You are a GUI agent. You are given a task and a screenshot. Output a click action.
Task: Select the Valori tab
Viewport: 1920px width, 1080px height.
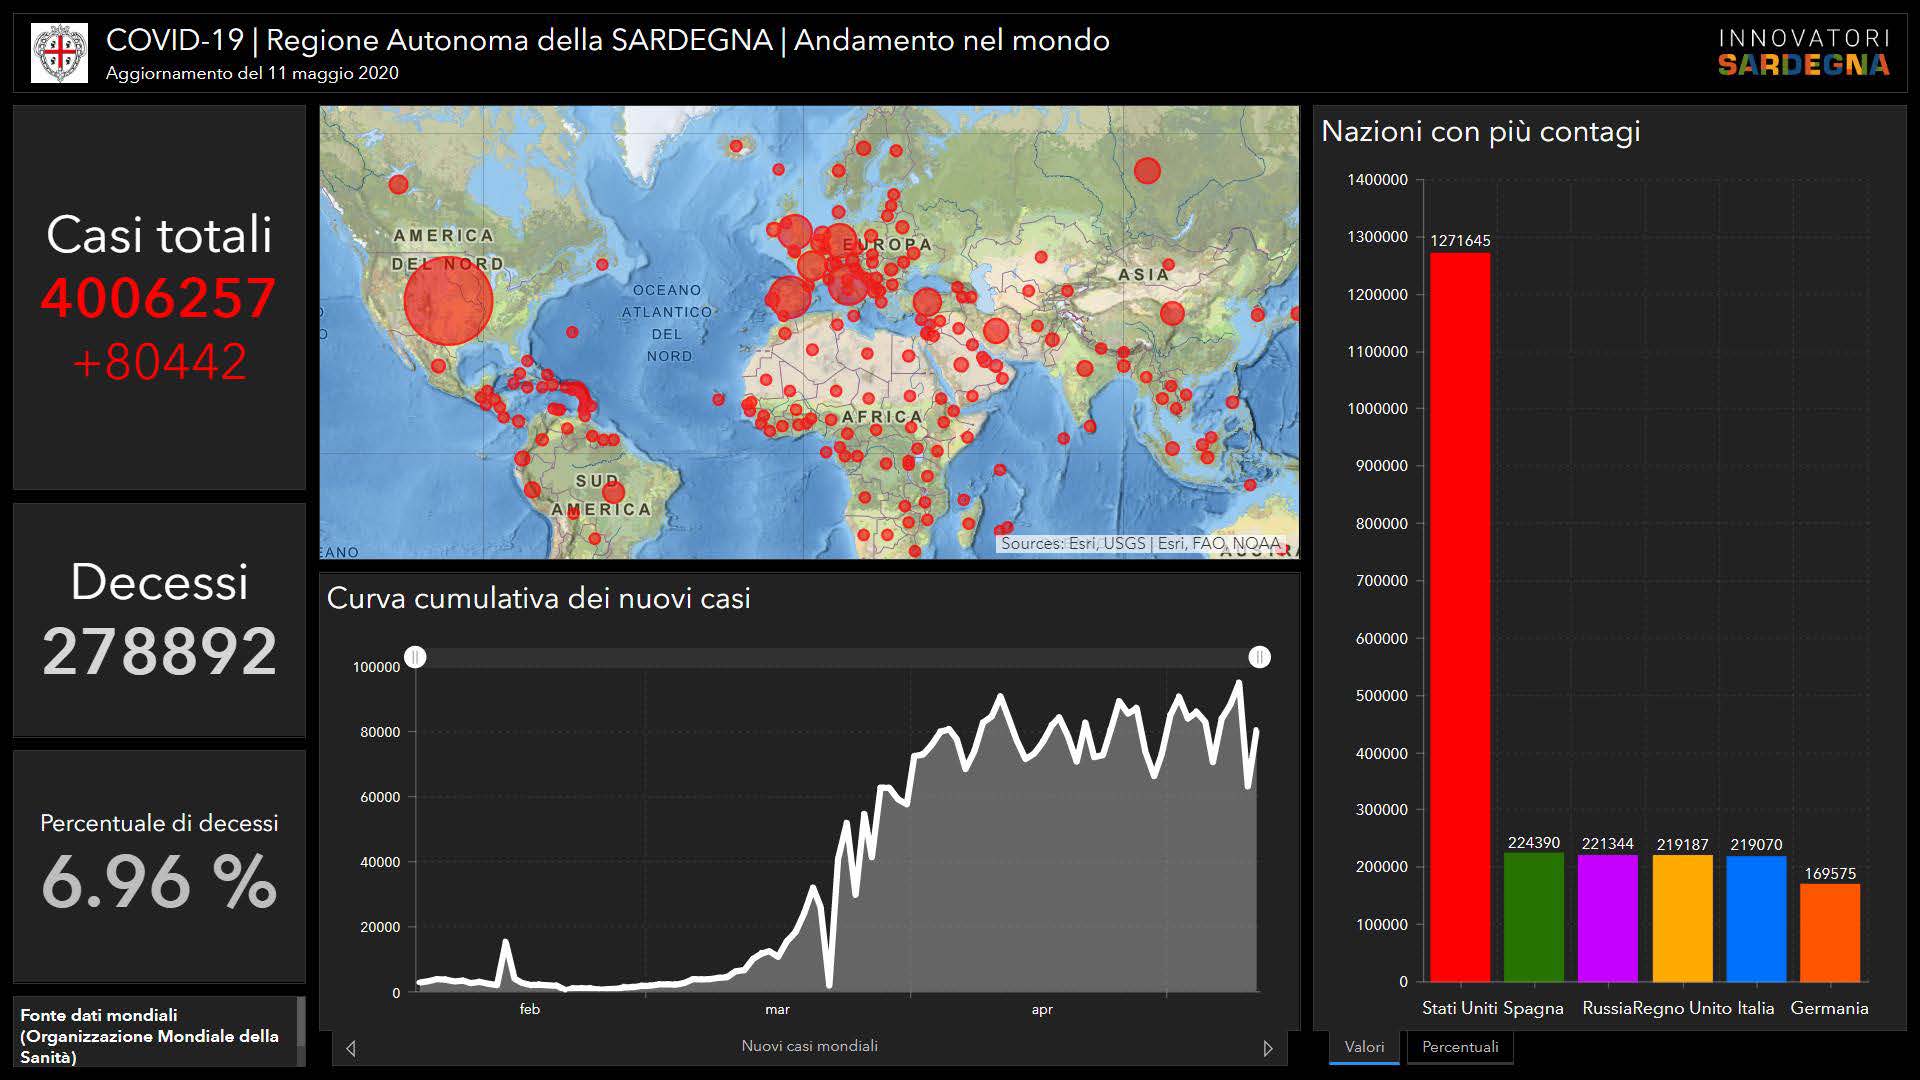pyautogui.click(x=1364, y=1047)
